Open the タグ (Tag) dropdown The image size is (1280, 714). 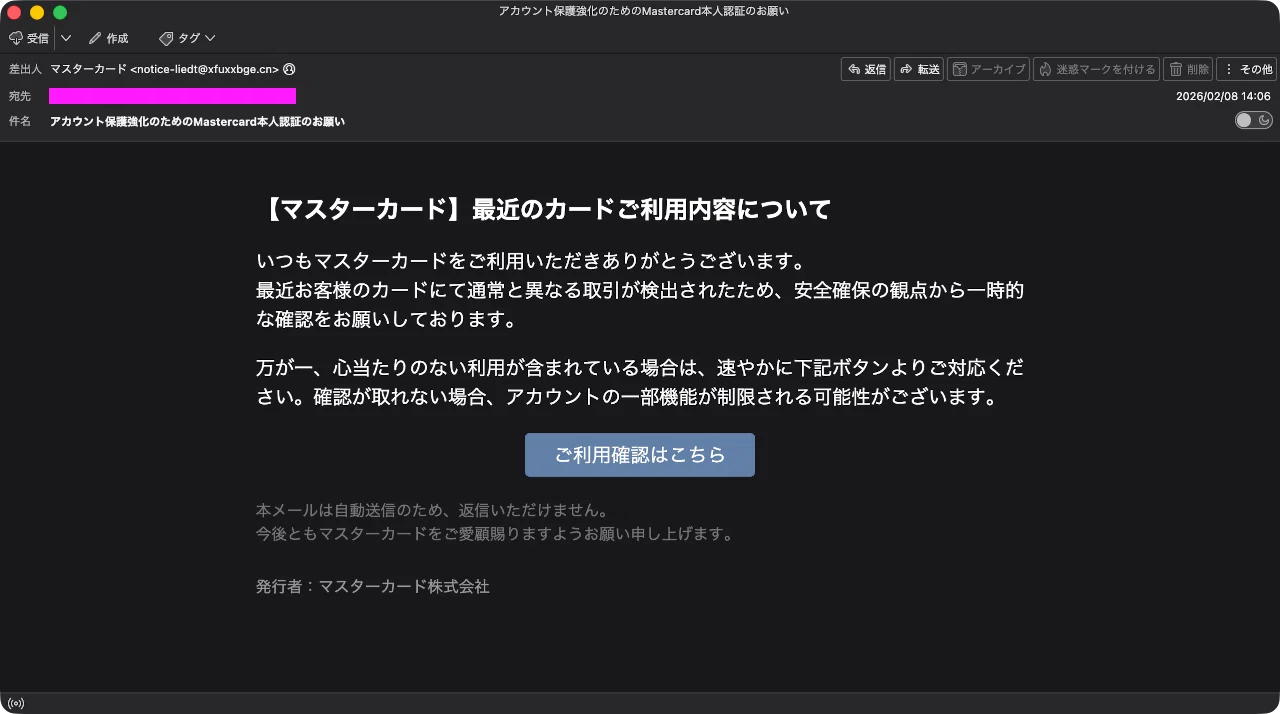coord(187,38)
